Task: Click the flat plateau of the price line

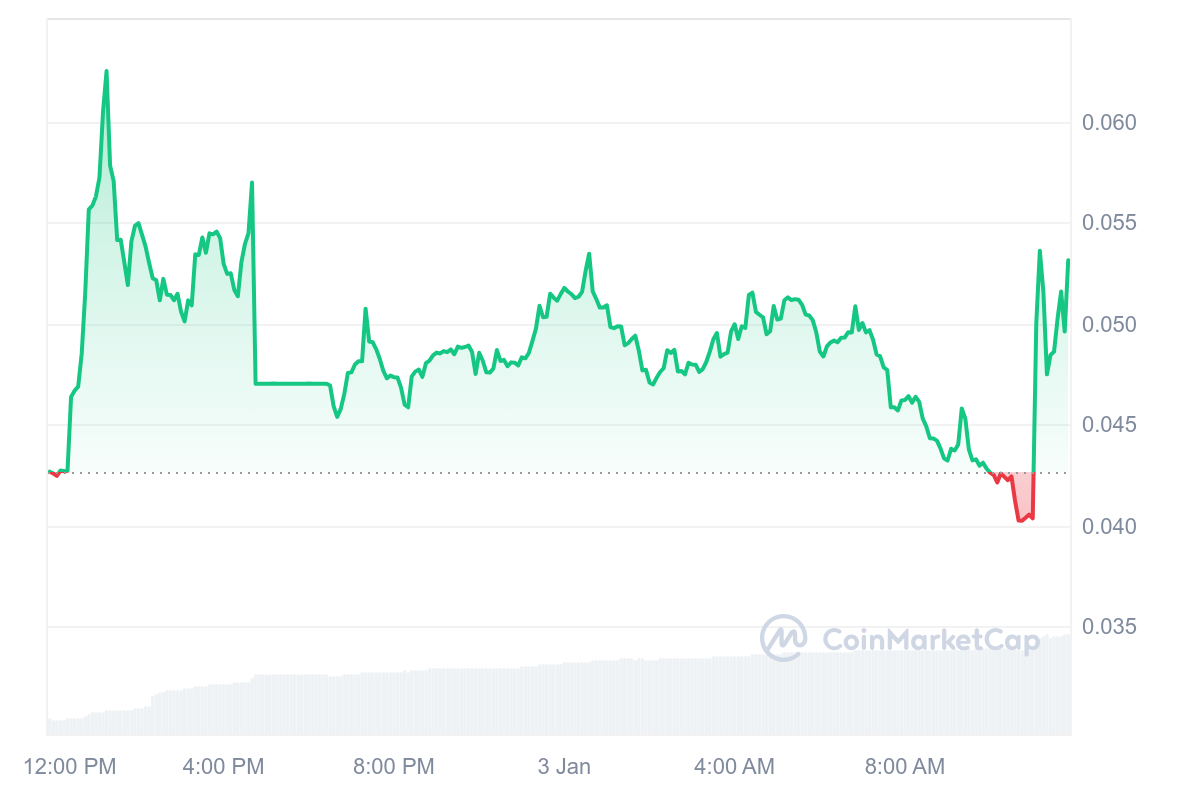Action: tap(290, 383)
